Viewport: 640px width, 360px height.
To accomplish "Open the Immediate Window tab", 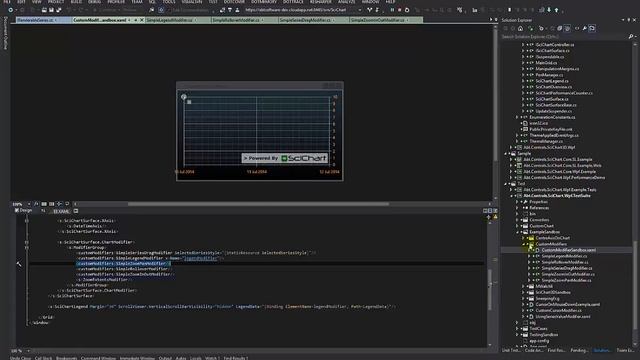I will (137, 358).
